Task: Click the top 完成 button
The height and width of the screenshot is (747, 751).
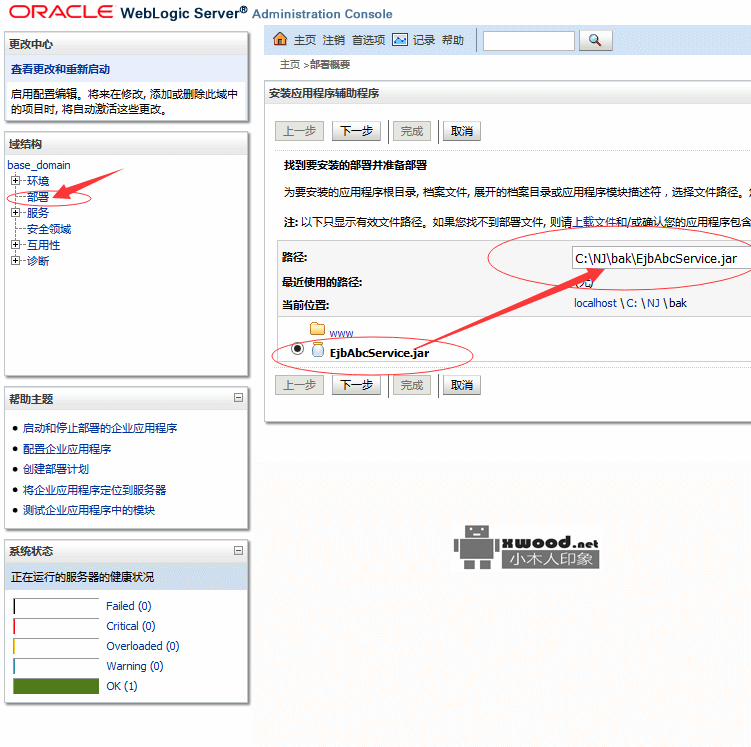Action: coord(412,131)
